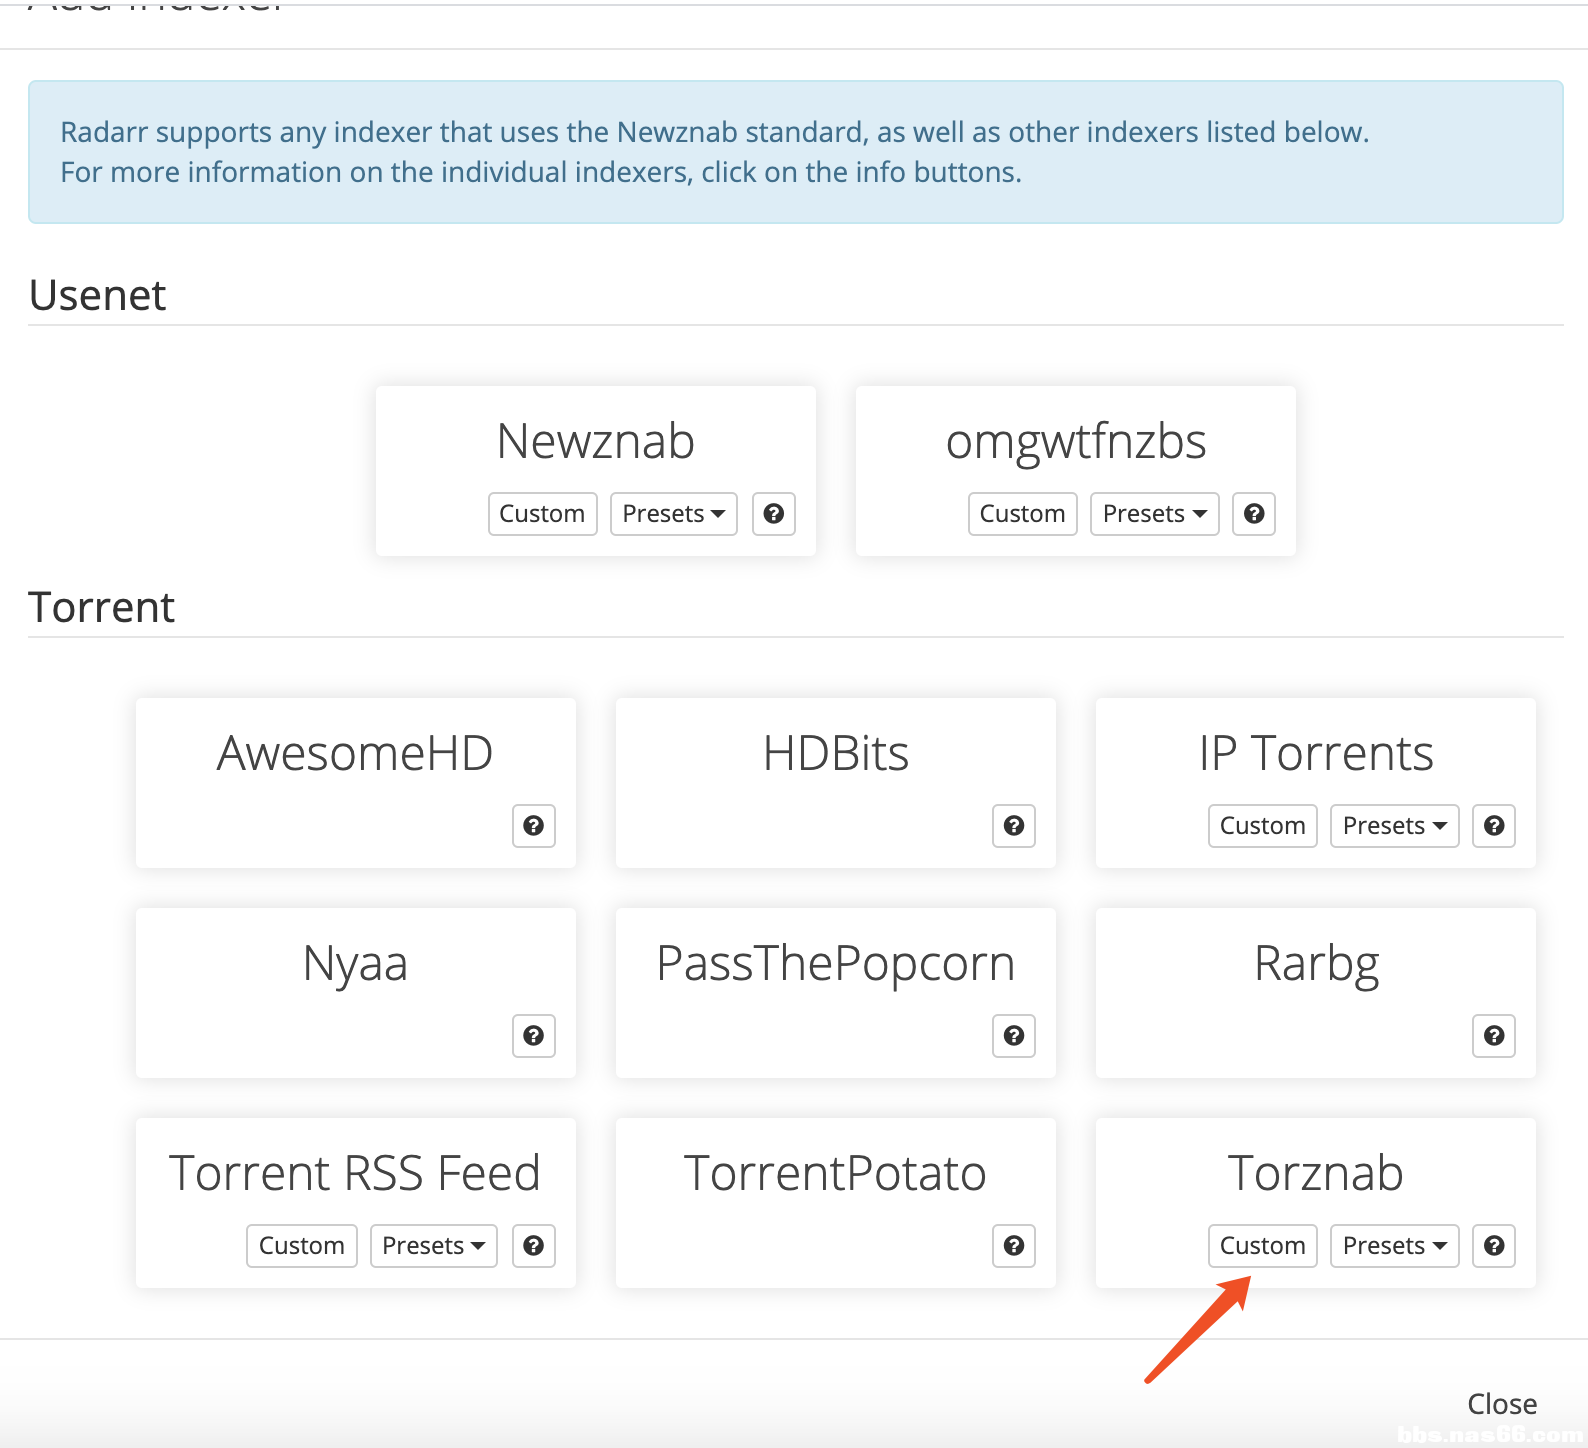Select the PassThePopcorn indexer card
The image size is (1588, 1448).
836,993
